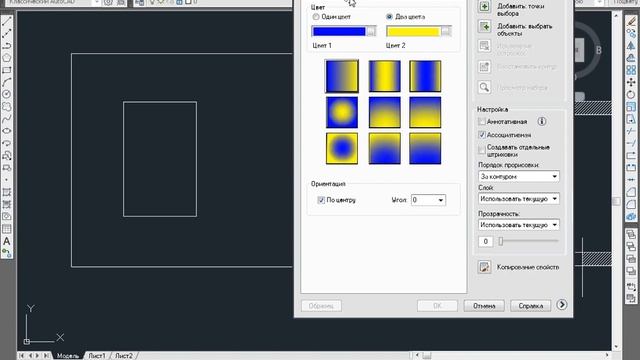Select the Construction Line tool

[7, 33]
